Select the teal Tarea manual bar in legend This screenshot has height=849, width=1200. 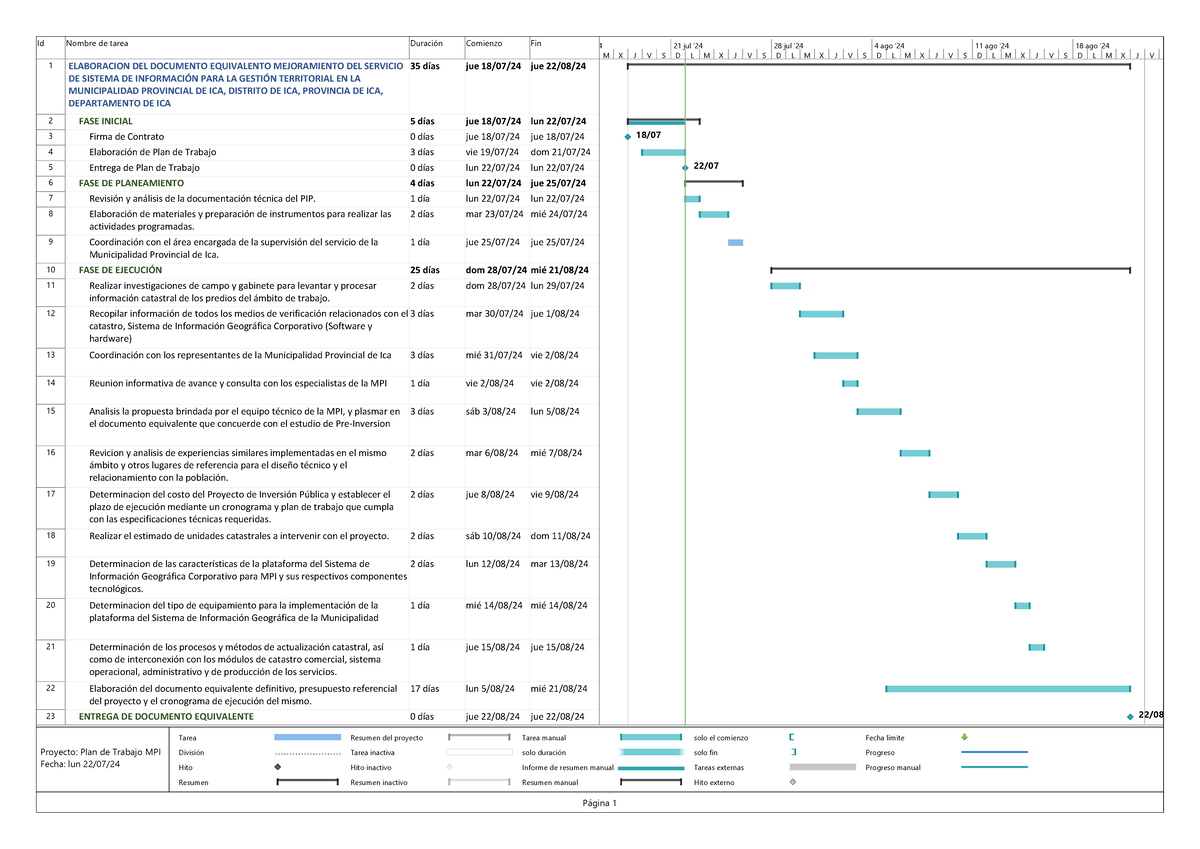(652, 737)
